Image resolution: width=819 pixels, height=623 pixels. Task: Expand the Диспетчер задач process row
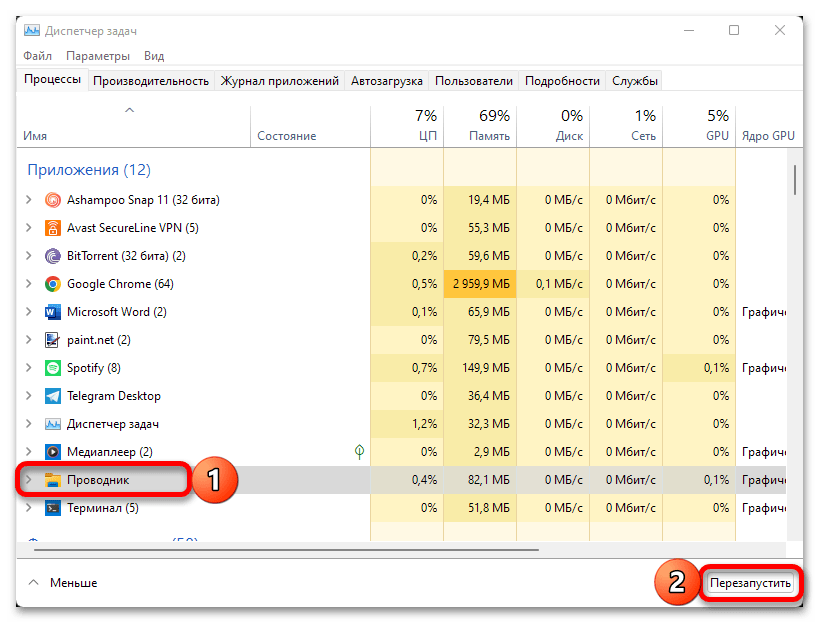tap(29, 424)
